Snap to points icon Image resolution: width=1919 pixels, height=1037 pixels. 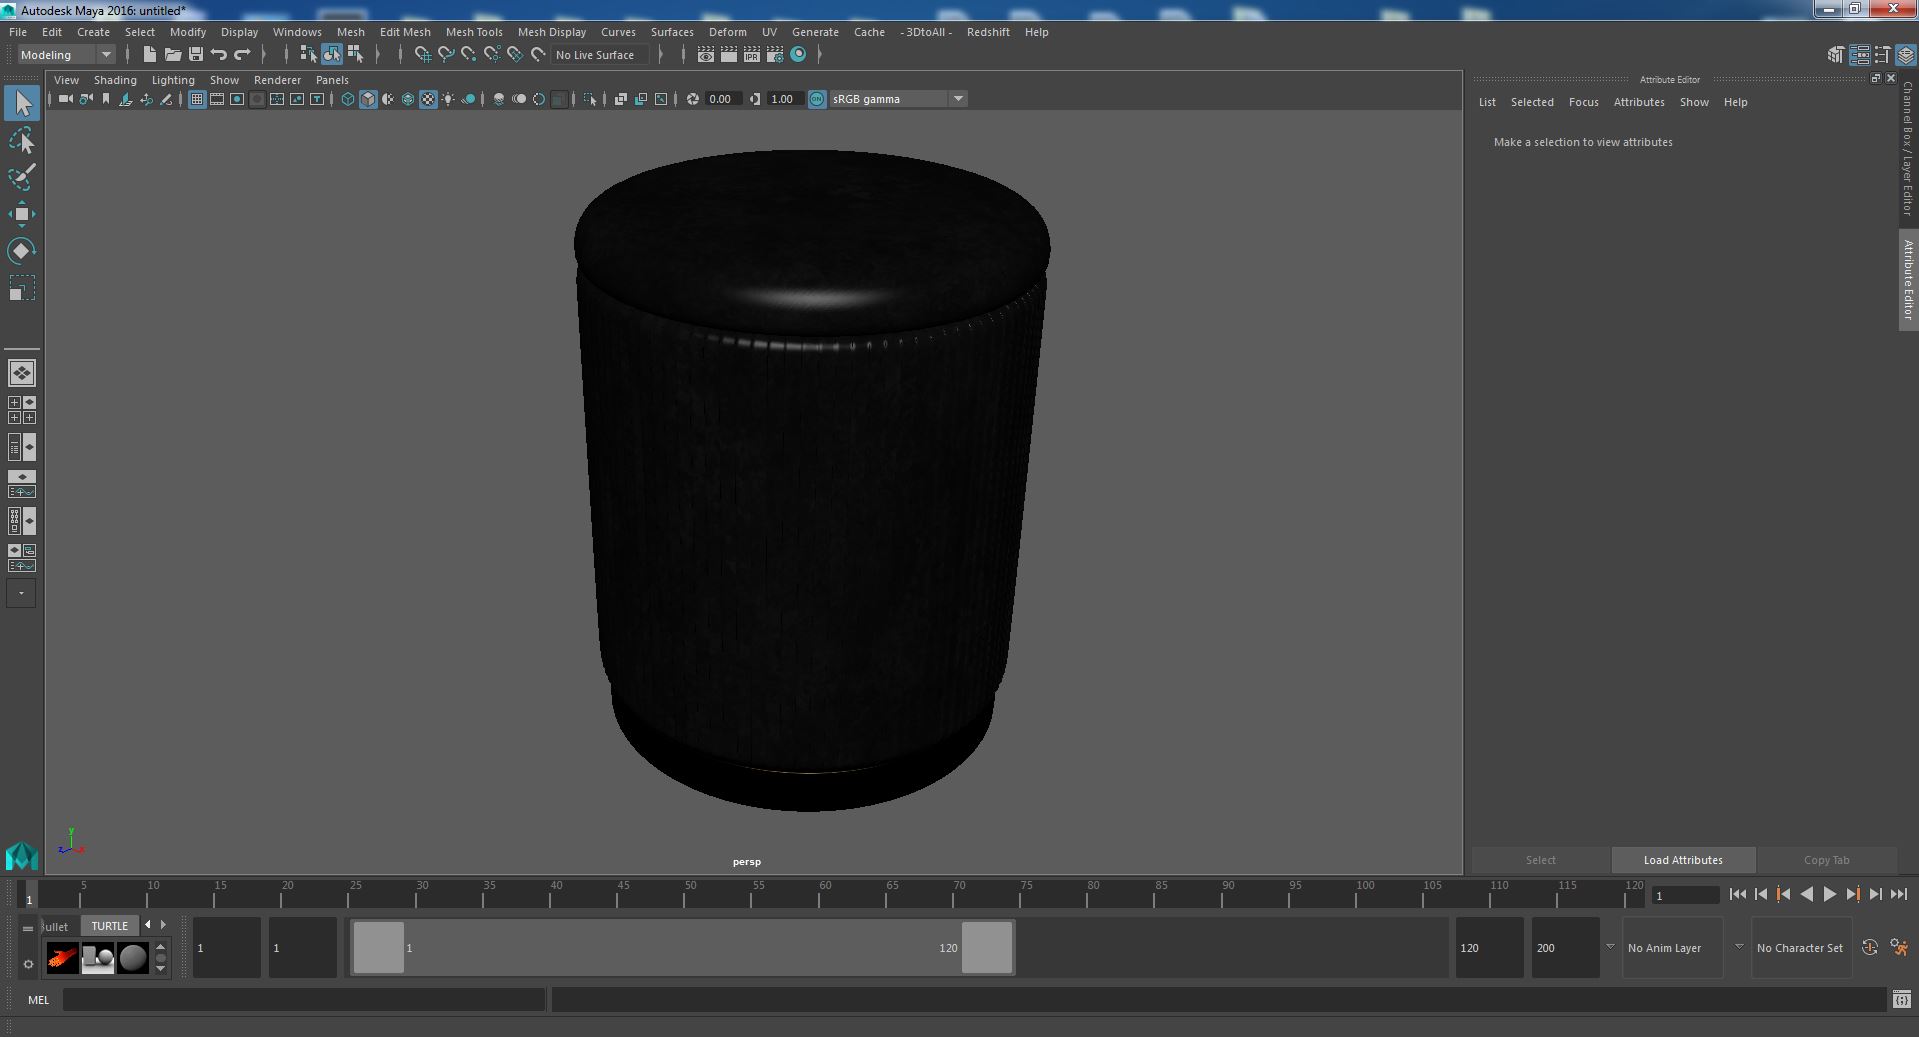coord(469,55)
